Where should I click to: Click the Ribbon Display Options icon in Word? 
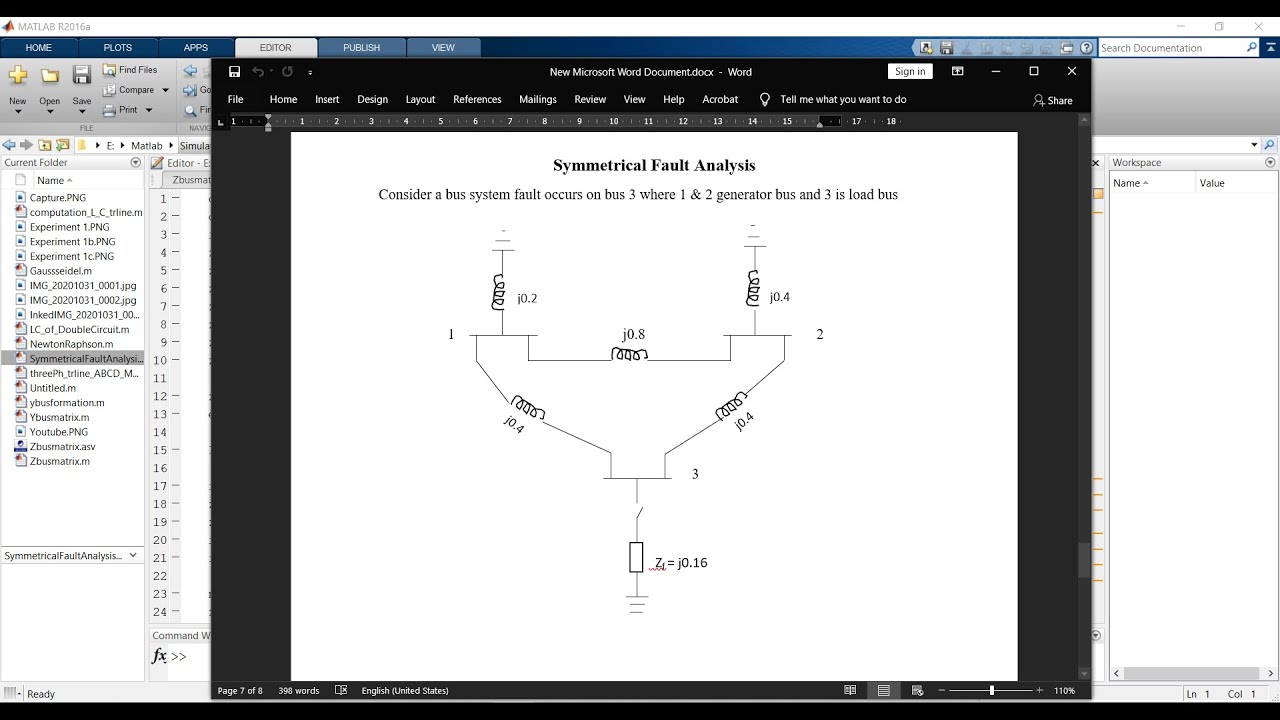point(957,72)
